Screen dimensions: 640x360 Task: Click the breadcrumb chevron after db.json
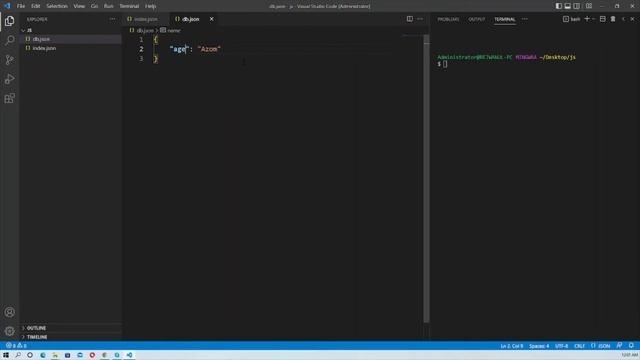coord(157,30)
